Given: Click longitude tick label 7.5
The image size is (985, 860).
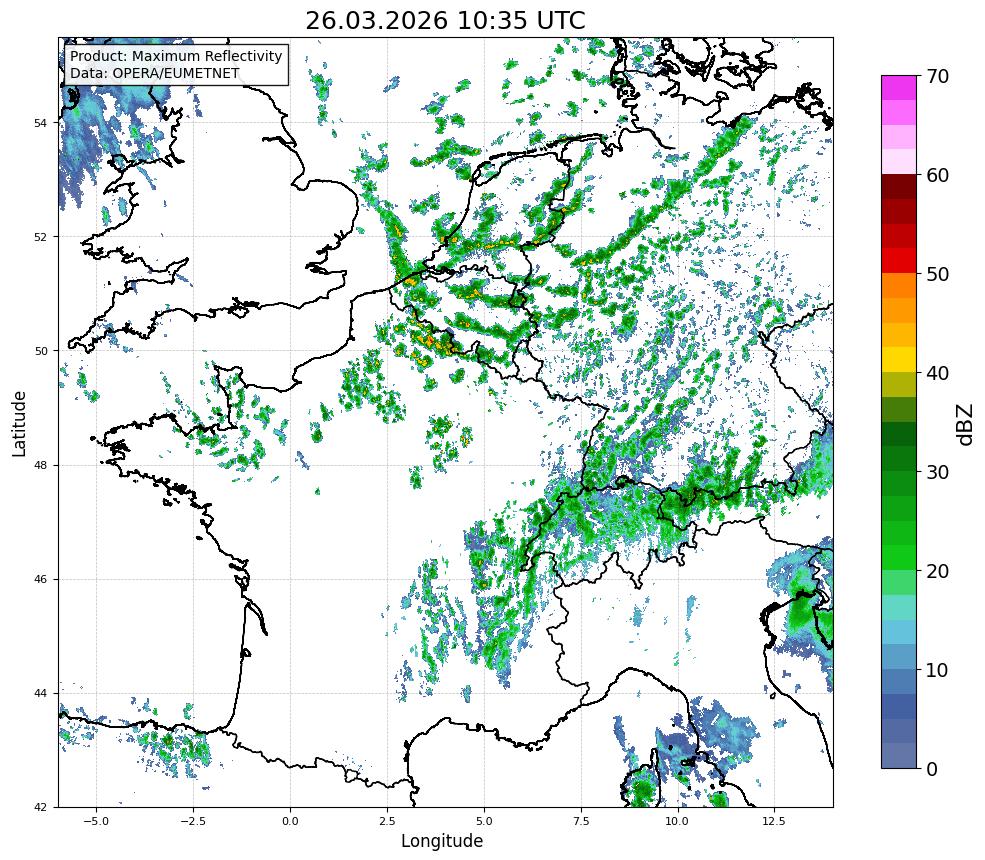Looking at the screenshot, I should 580,821.
